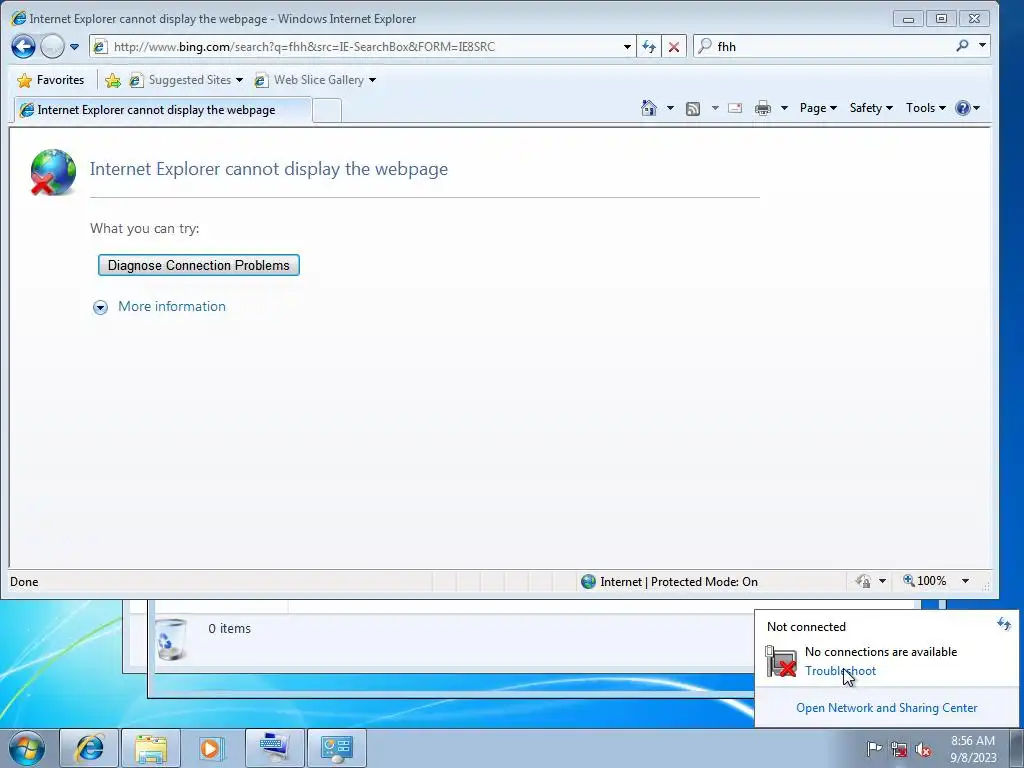Click Recycle Bin icon in background window

click(171, 639)
